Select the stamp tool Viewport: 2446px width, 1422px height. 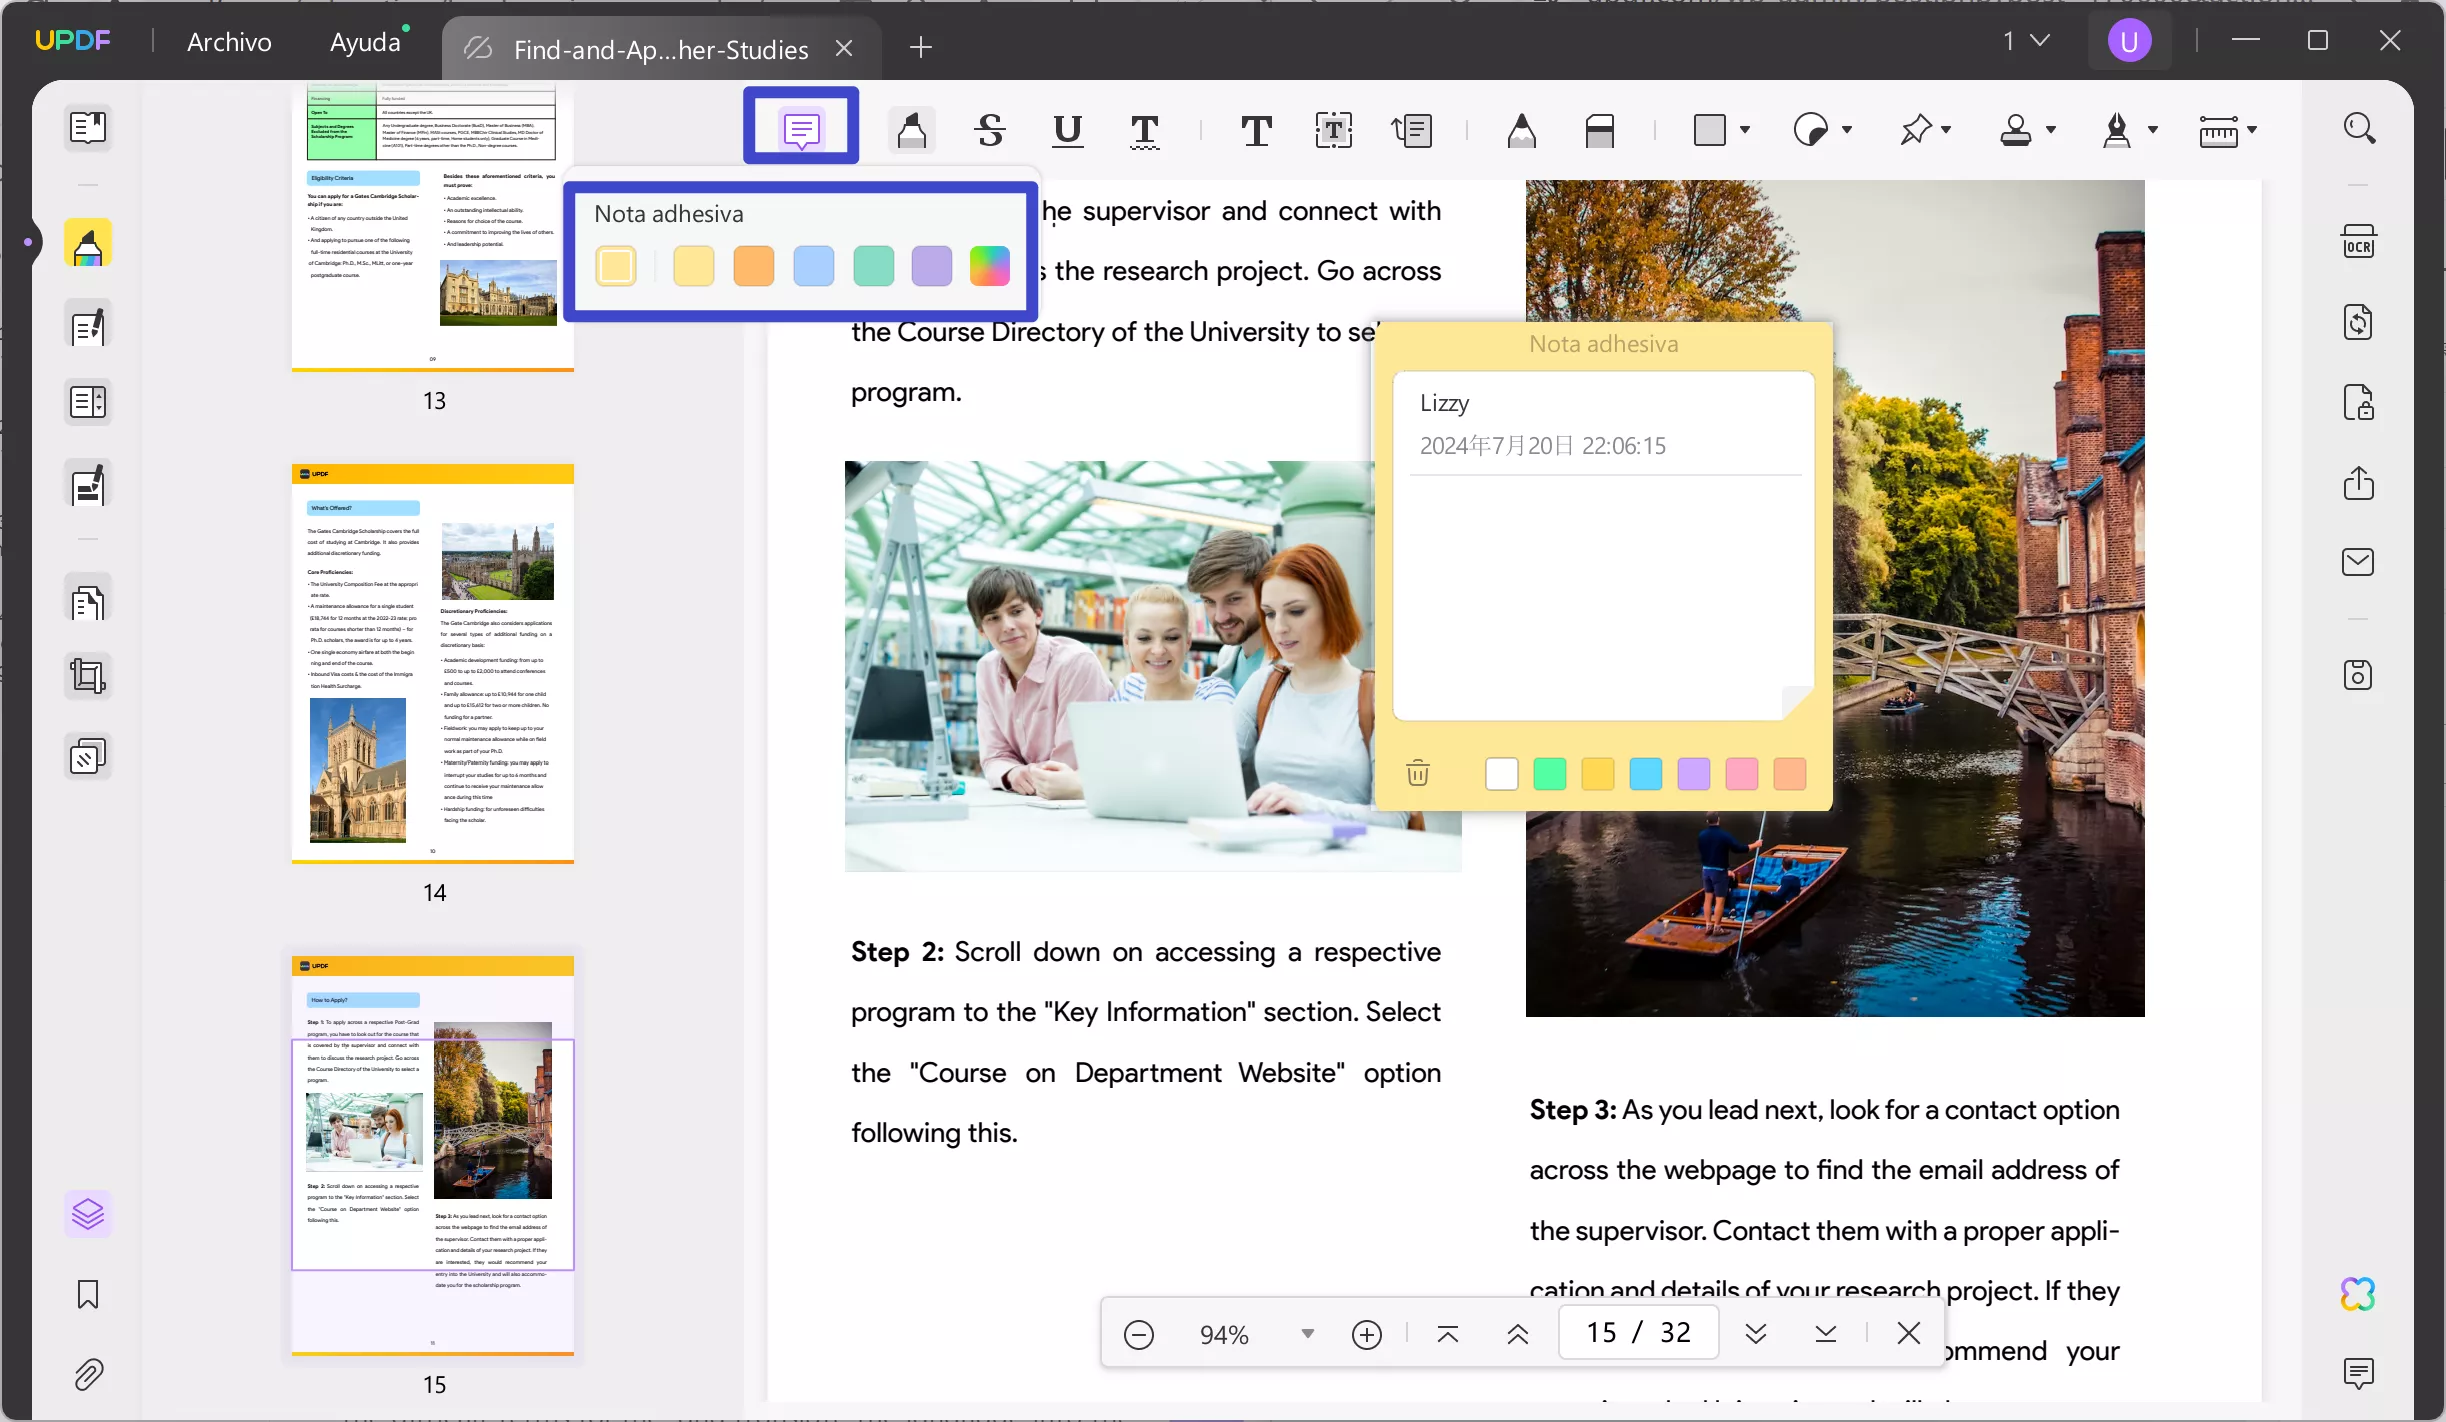click(x=2015, y=130)
